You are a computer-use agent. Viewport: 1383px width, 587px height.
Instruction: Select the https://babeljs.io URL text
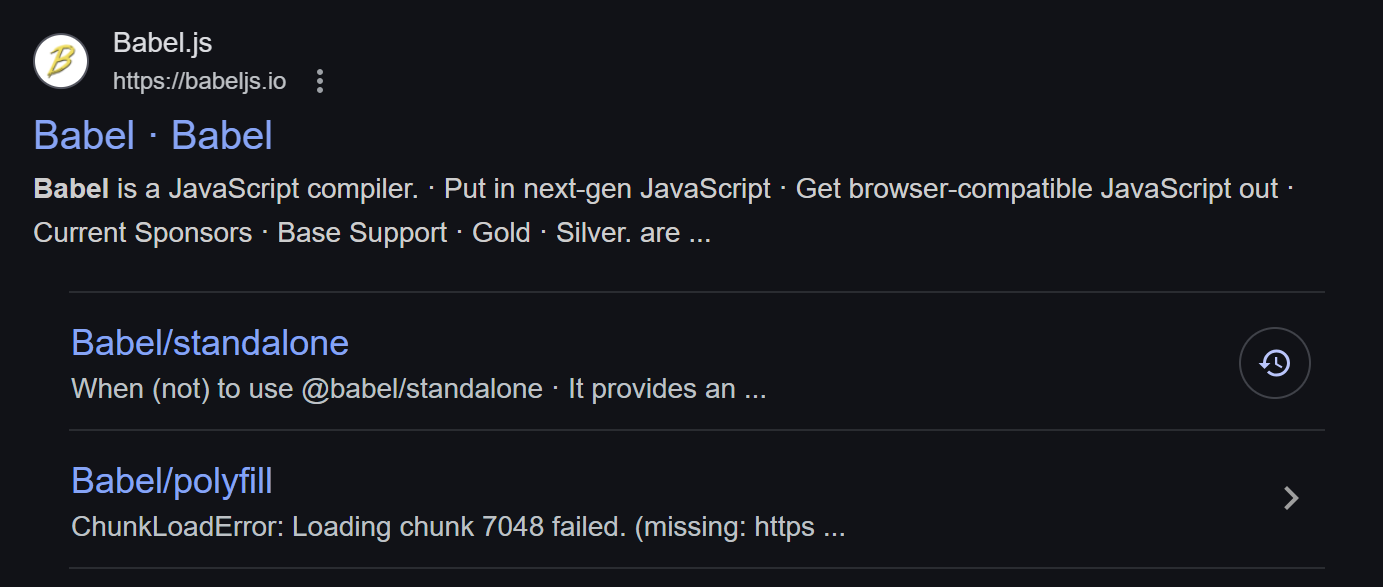pyautogui.click(x=199, y=81)
